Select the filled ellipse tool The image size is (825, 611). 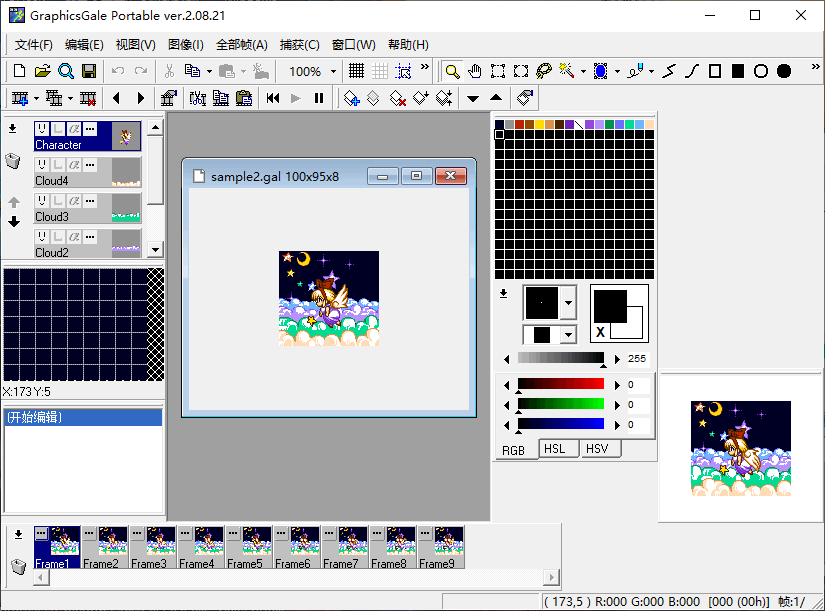(784, 71)
